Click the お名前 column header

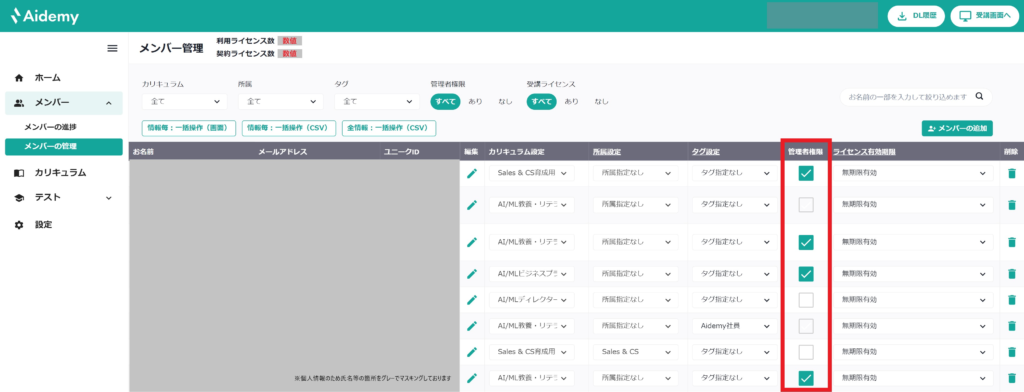pyautogui.click(x=142, y=152)
